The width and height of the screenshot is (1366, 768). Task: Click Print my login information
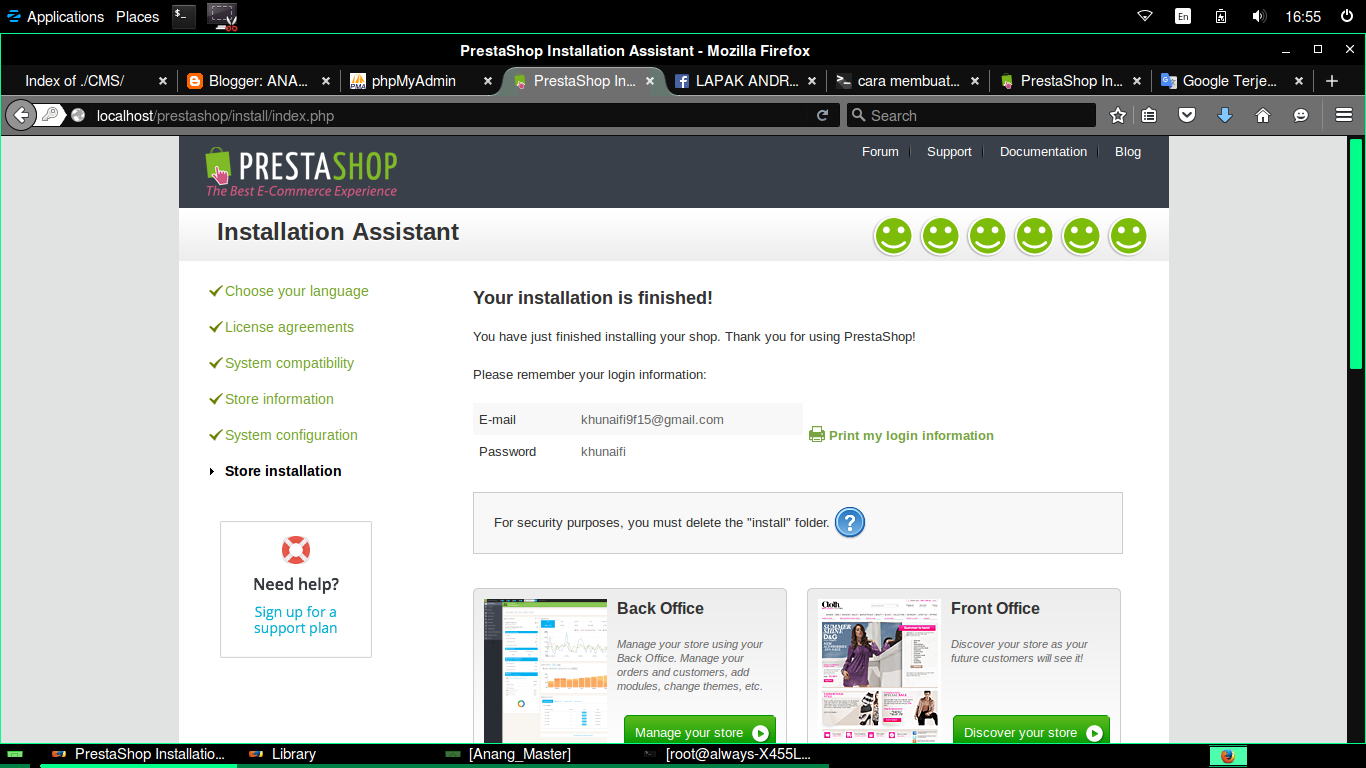[901, 435]
